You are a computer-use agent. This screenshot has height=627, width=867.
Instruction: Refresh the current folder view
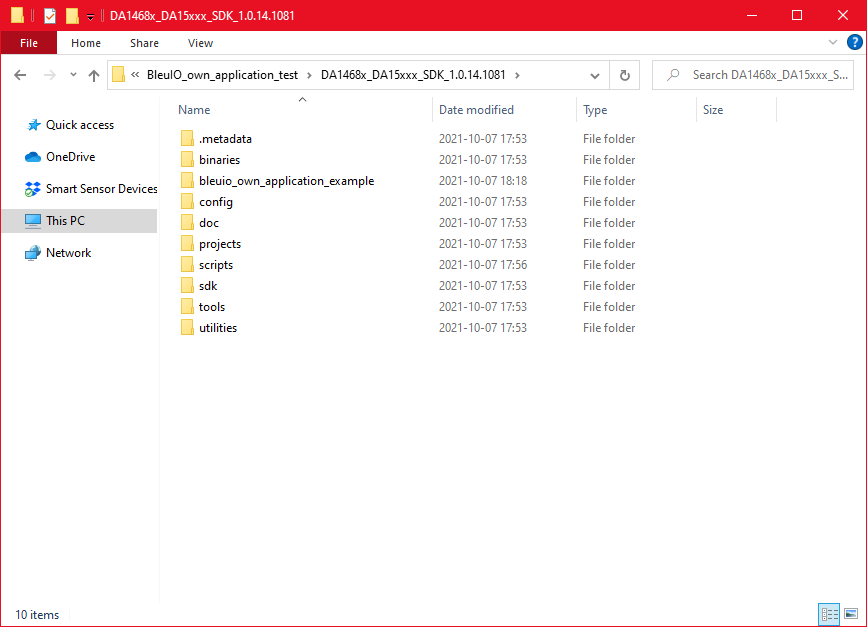pos(625,75)
